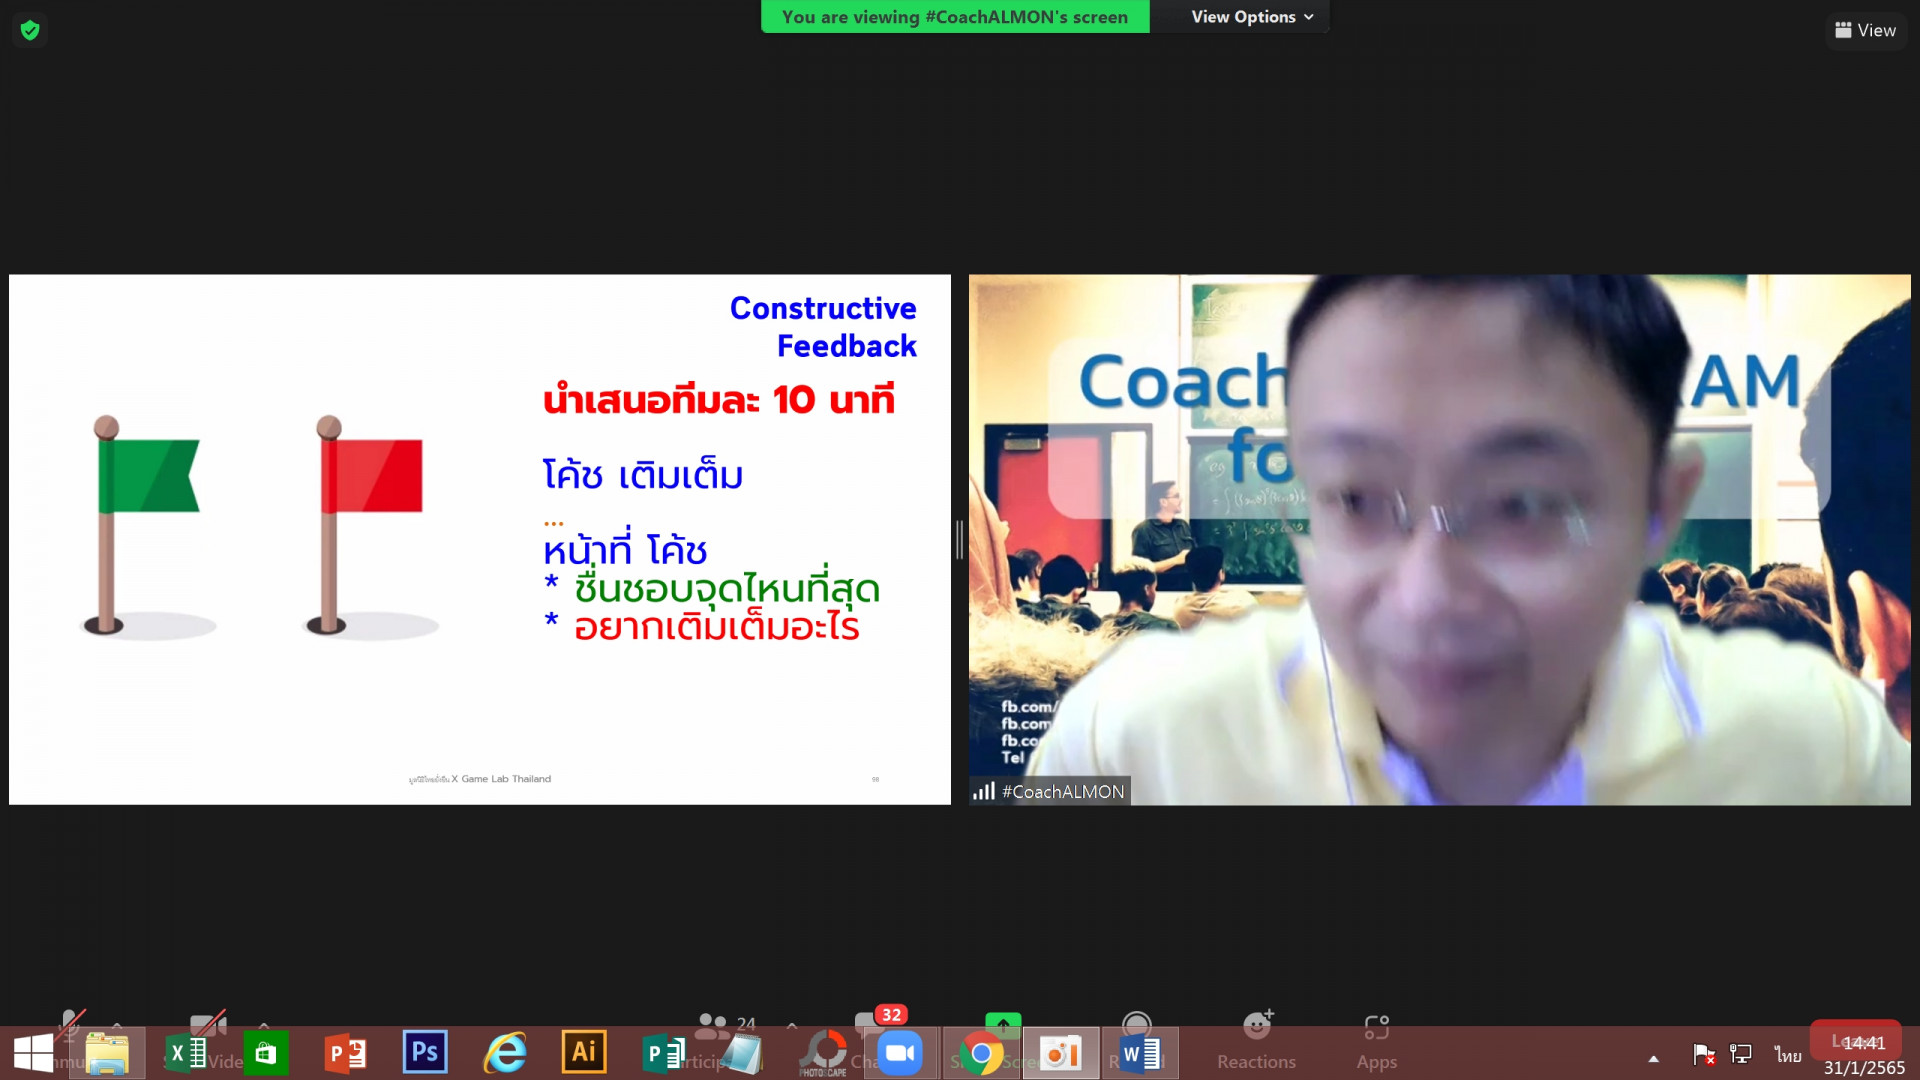Image resolution: width=1920 pixels, height=1080 pixels.
Task: Switch to Word from the taskbar
Action: [1140, 1053]
